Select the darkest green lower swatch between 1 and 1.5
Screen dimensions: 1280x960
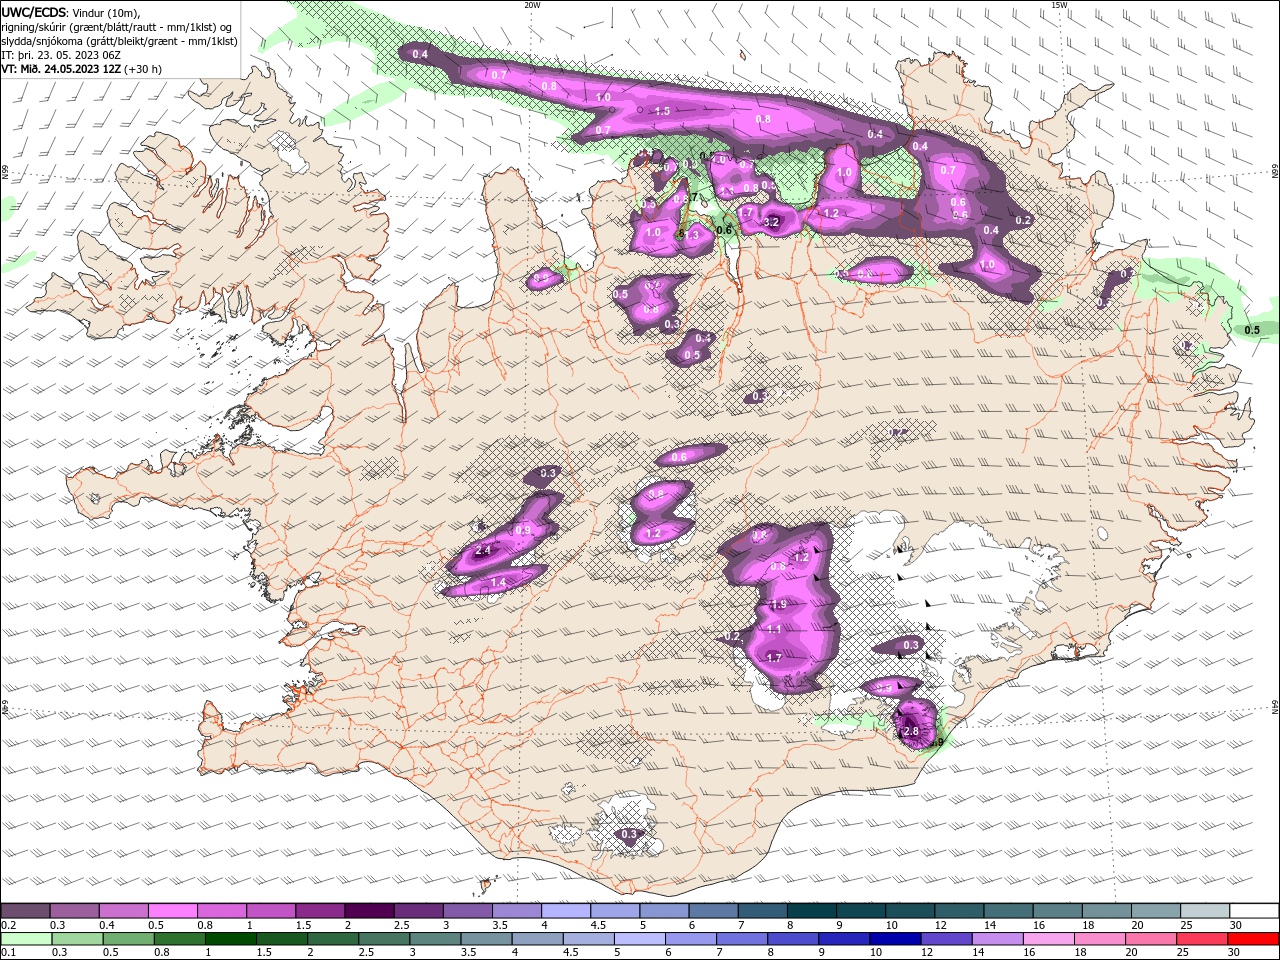click(230, 939)
